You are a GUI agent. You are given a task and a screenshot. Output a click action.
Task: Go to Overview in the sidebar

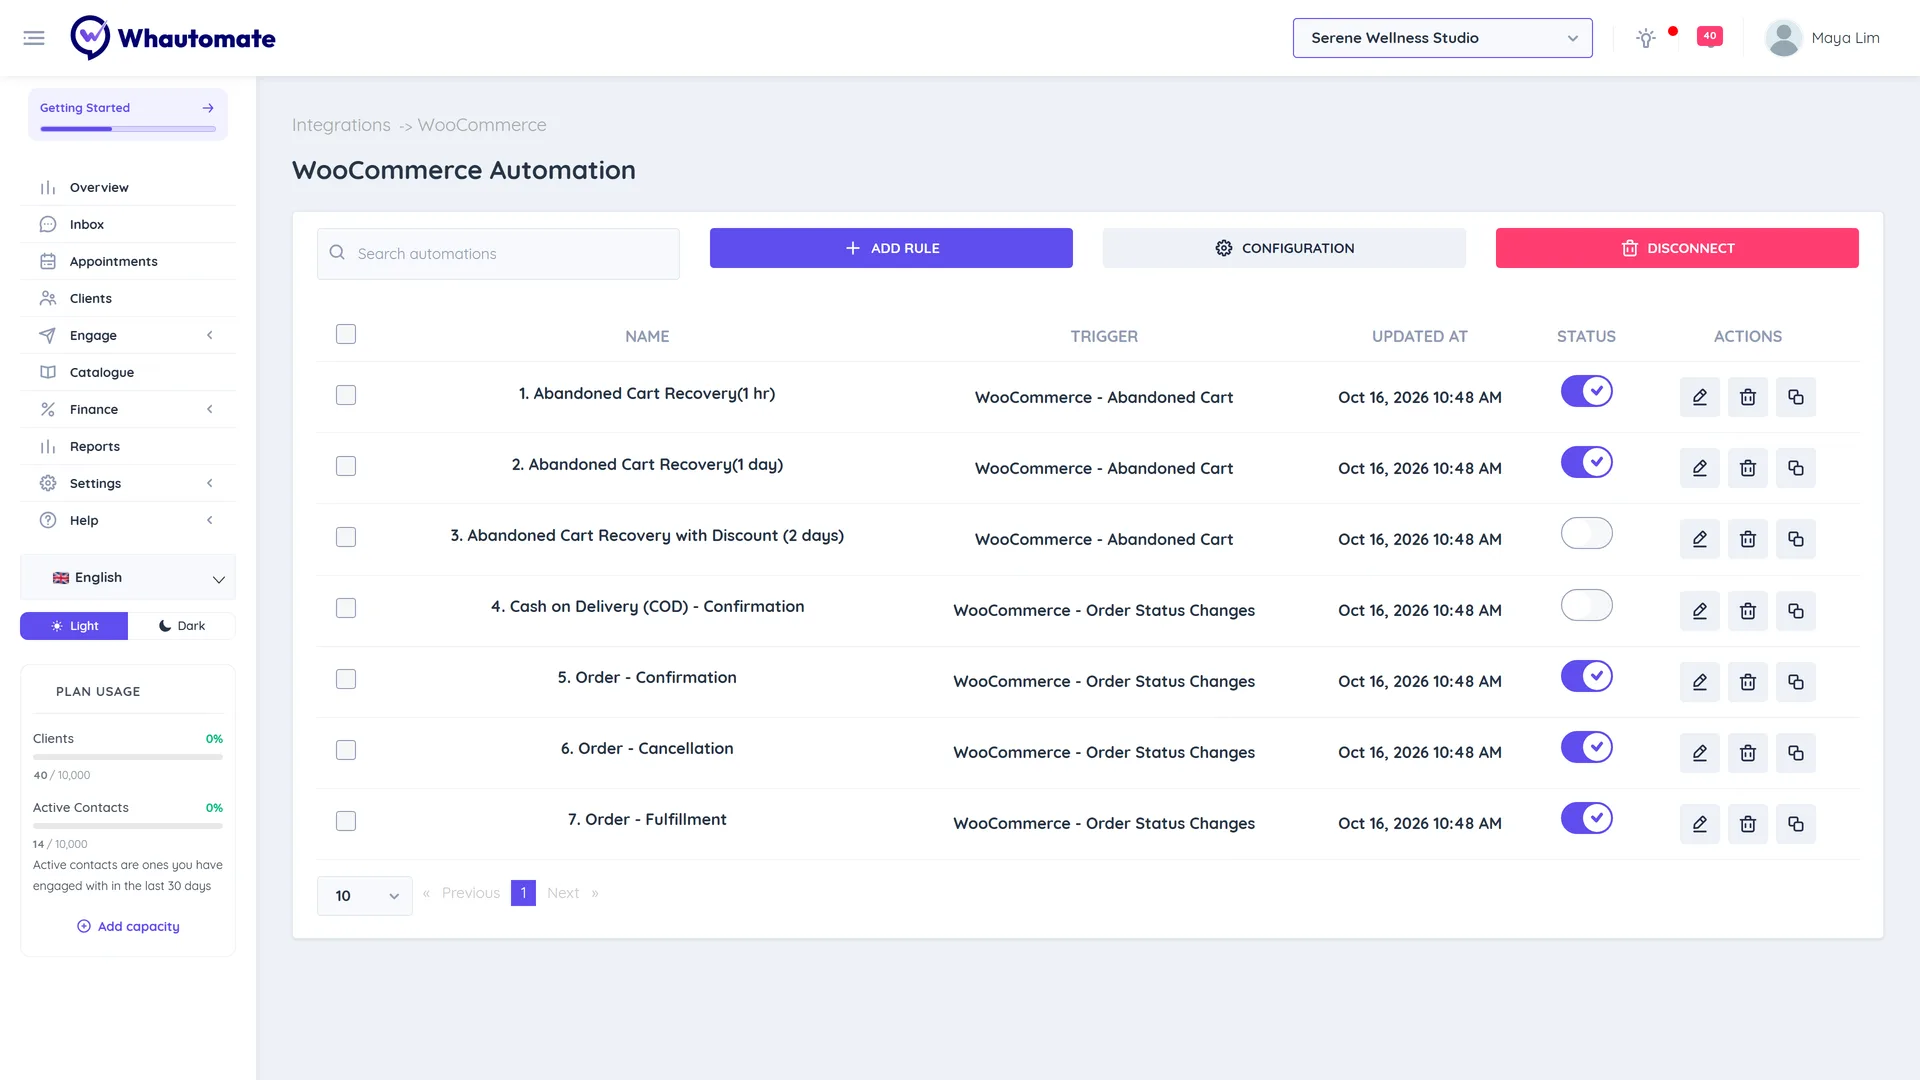pyautogui.click(x=128, y=187)
